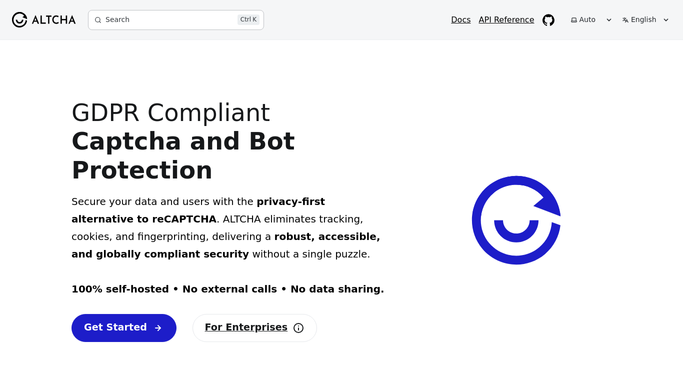The image size is (683, 384).
Task: Click the Get Started button
Action: 124,328
